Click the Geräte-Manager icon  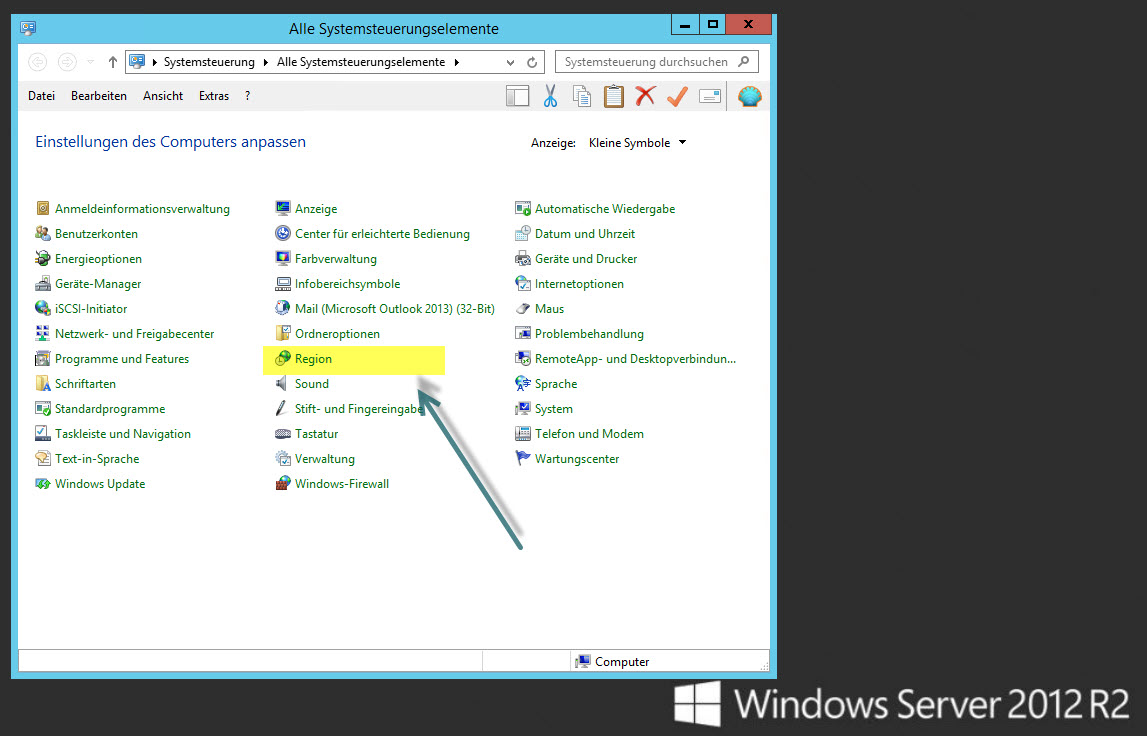pyautogui.click(x=43, y=283)
